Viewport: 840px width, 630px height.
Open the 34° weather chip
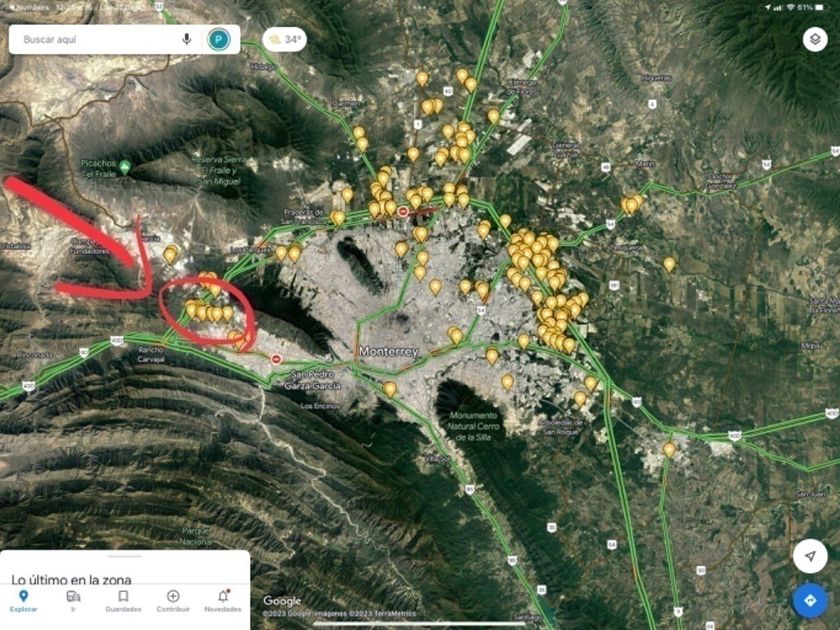tap(284, 39)
